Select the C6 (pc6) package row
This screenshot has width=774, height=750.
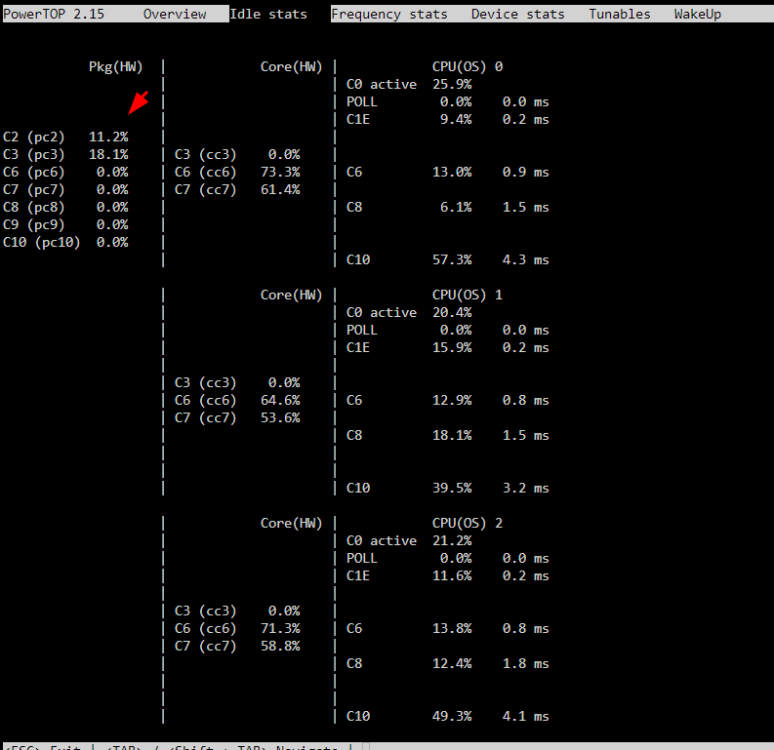[66, 172]
